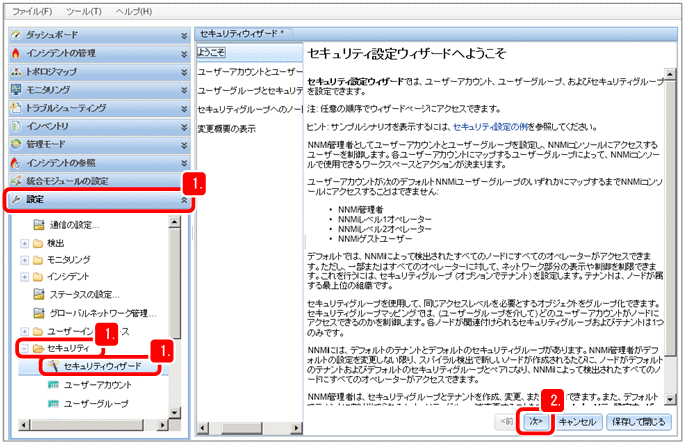Expand the トポロジマップ chevron
Viewport: 685px width, 444px height.
click(x=184, y=72)
